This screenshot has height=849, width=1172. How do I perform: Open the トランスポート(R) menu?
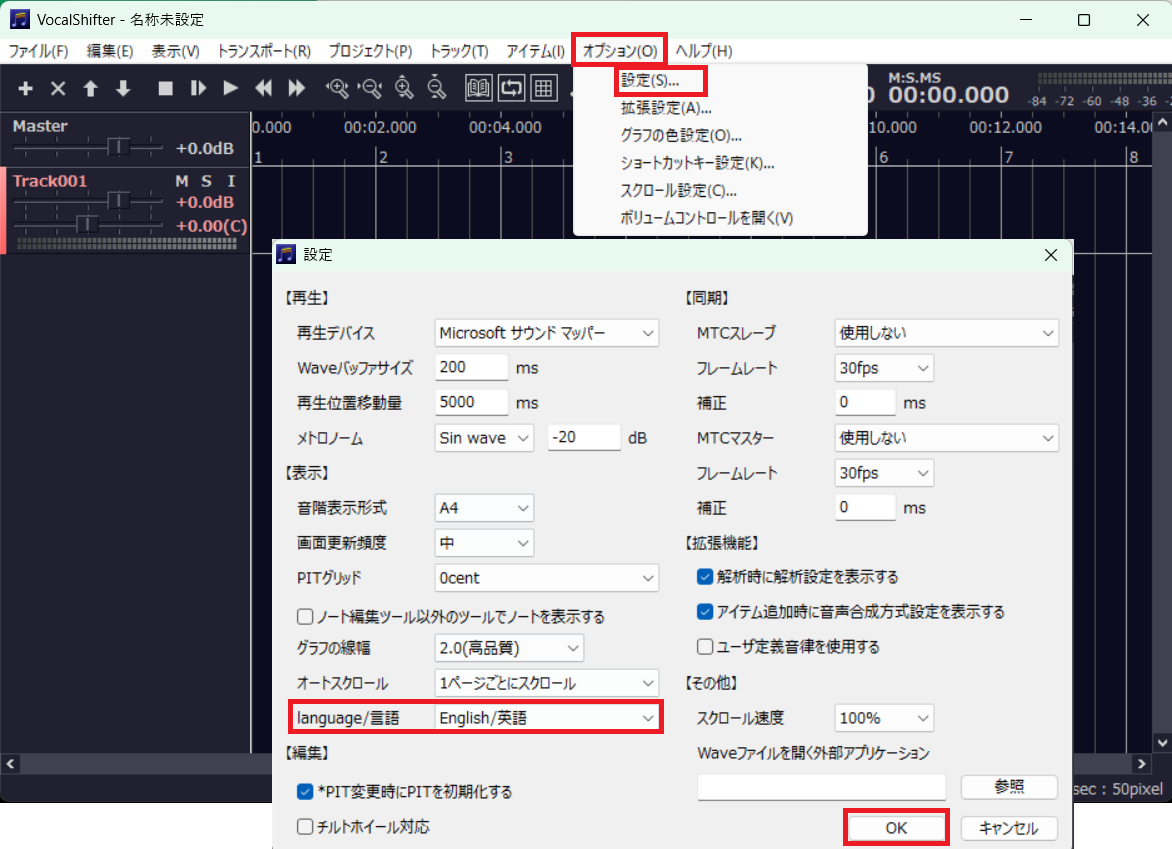[264, 51]
